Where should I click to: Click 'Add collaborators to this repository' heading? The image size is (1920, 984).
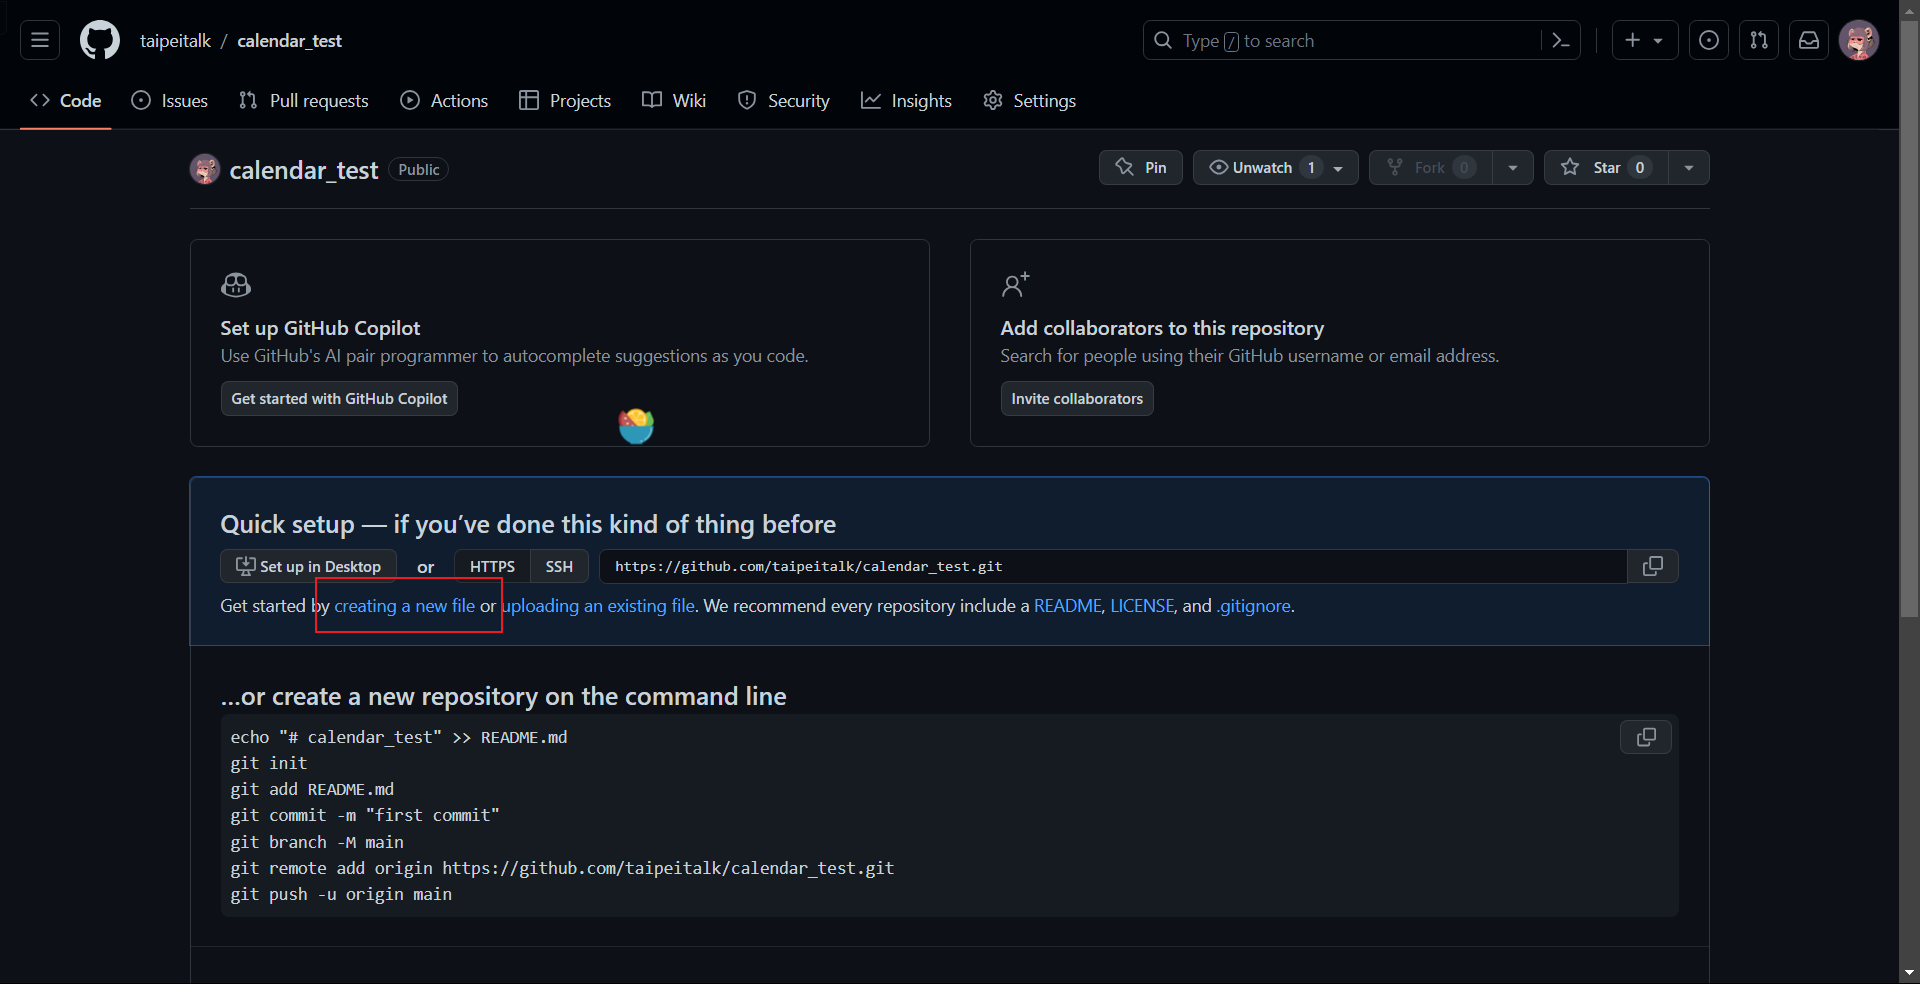point(1162,328)
